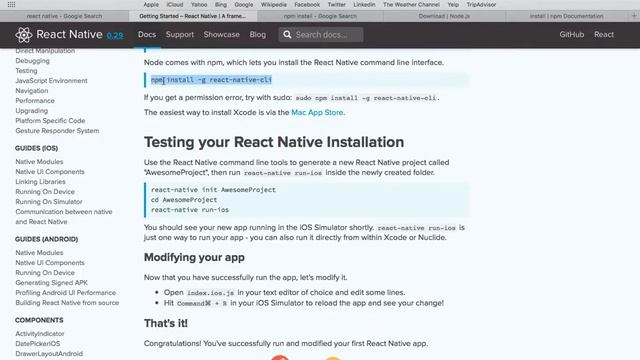The height and width of the screenshot is (360, 640).
Task: Open the Apple bookmark
Action: point(151,4)
